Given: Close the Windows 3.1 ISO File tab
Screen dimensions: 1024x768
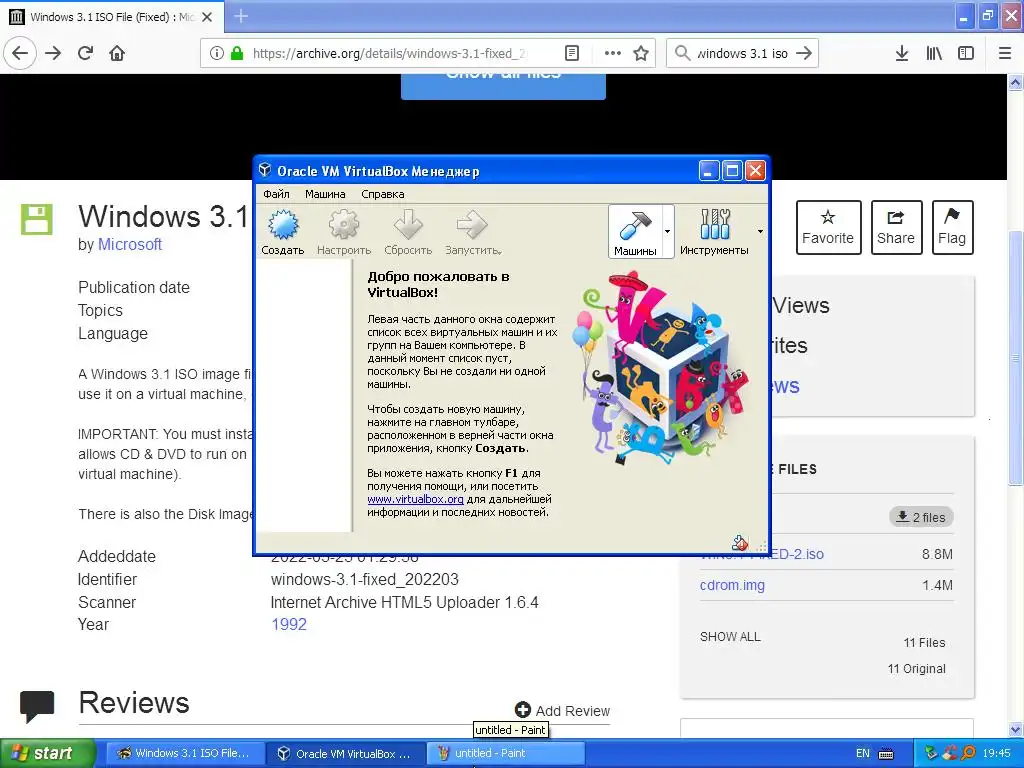Looking at the screenshot, I should (207, 17).
